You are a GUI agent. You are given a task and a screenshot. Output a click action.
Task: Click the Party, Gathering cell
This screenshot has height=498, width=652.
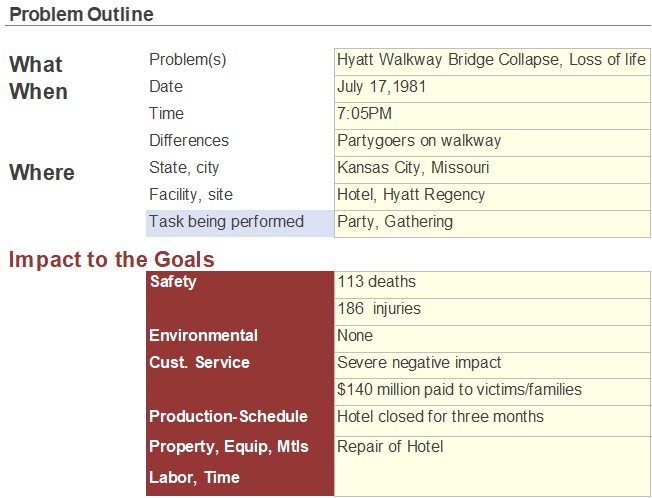pyautogui.click(x=492, y=224)
